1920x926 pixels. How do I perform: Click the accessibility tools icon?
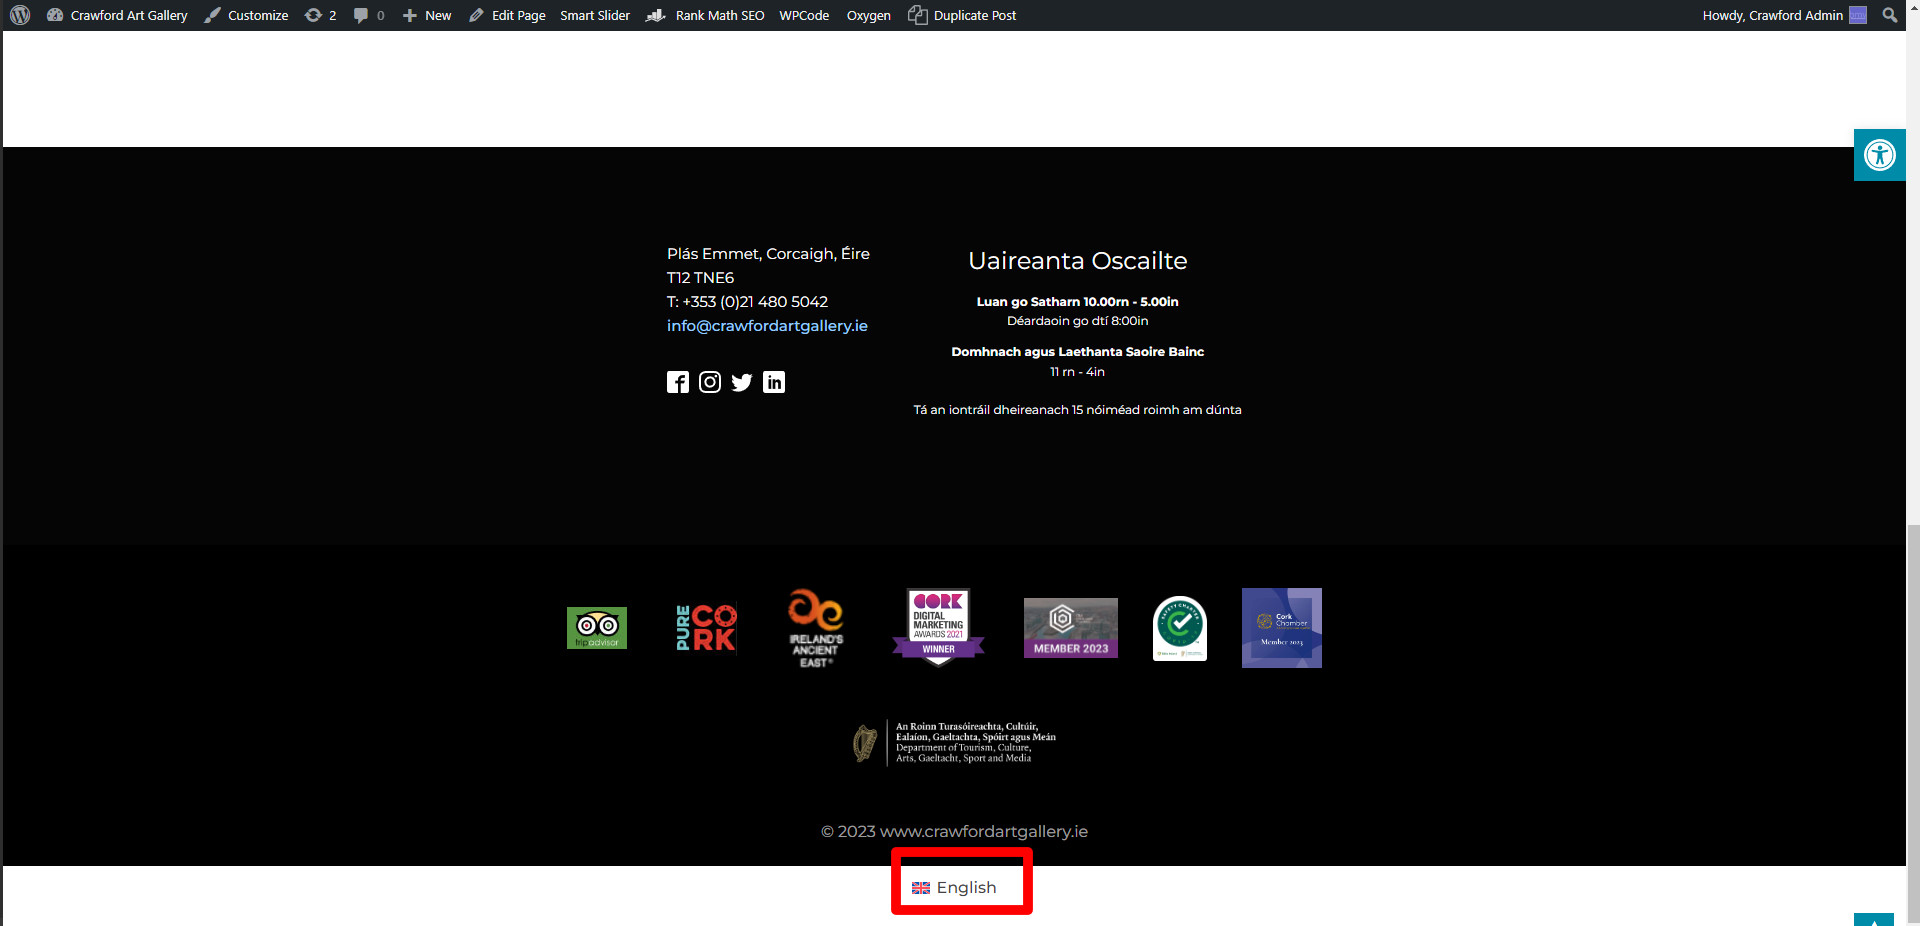click(1879, 155)
